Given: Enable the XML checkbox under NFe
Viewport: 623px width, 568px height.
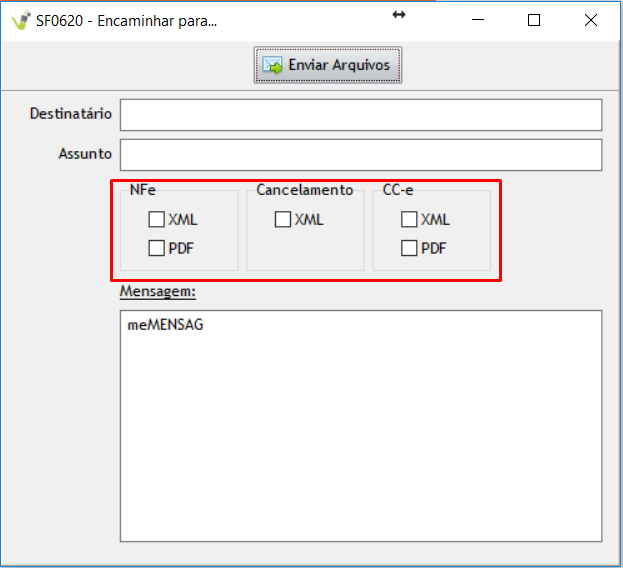Looking at the screenshot, I should [156, 220].
